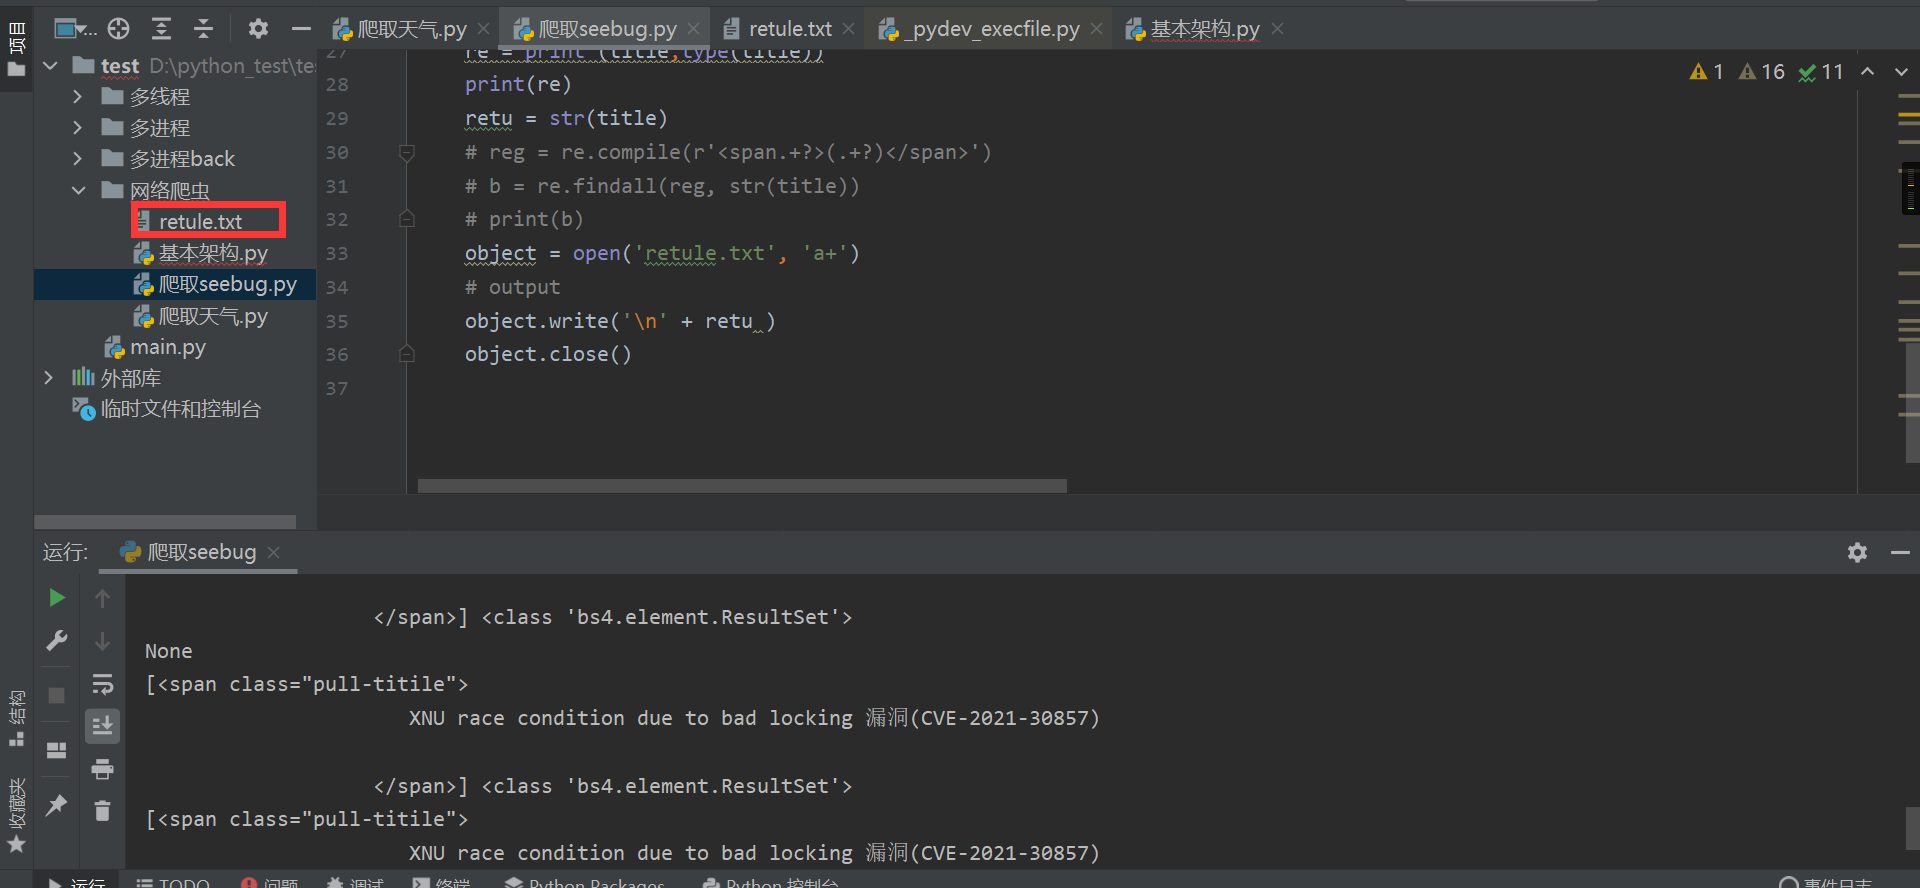Viewport: 1920px width, 888px height.
Task: Click the console vertical scrollbar thumb
Action: [1912, 828]
